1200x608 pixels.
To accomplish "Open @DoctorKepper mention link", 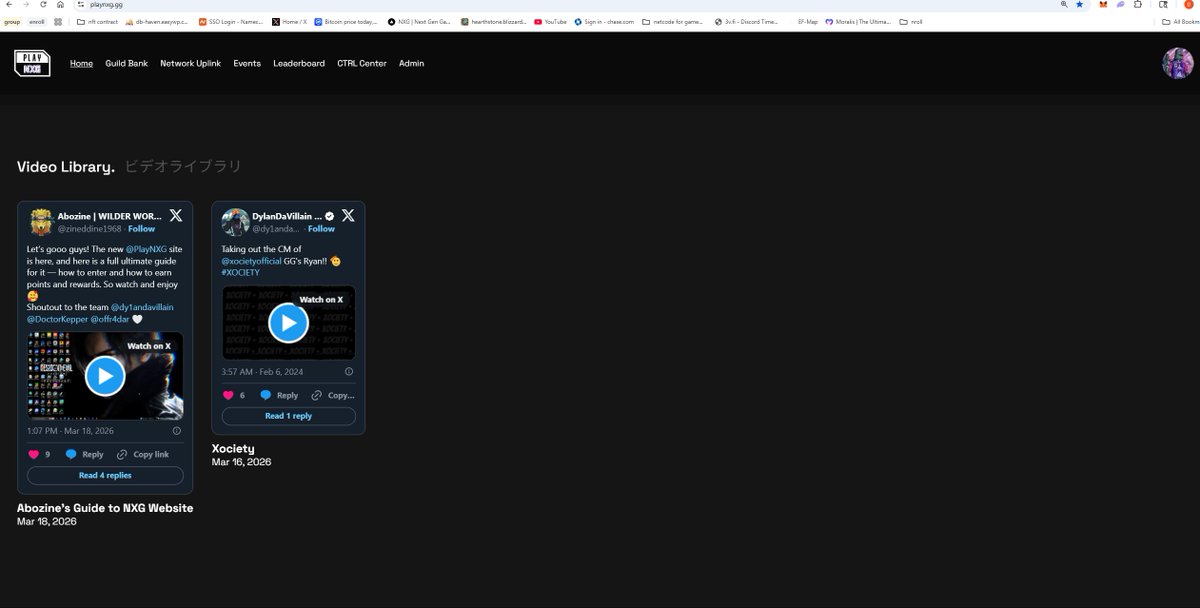I will point(57,319).
